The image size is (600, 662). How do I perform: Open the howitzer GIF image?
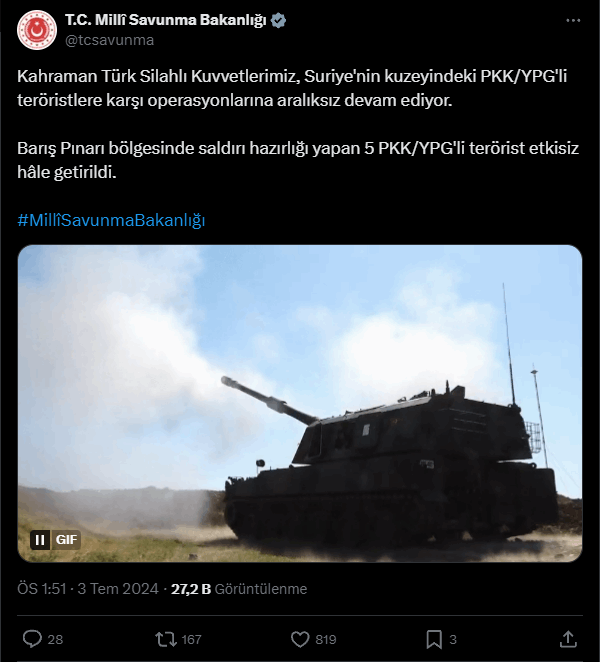[x=300, y=404]
